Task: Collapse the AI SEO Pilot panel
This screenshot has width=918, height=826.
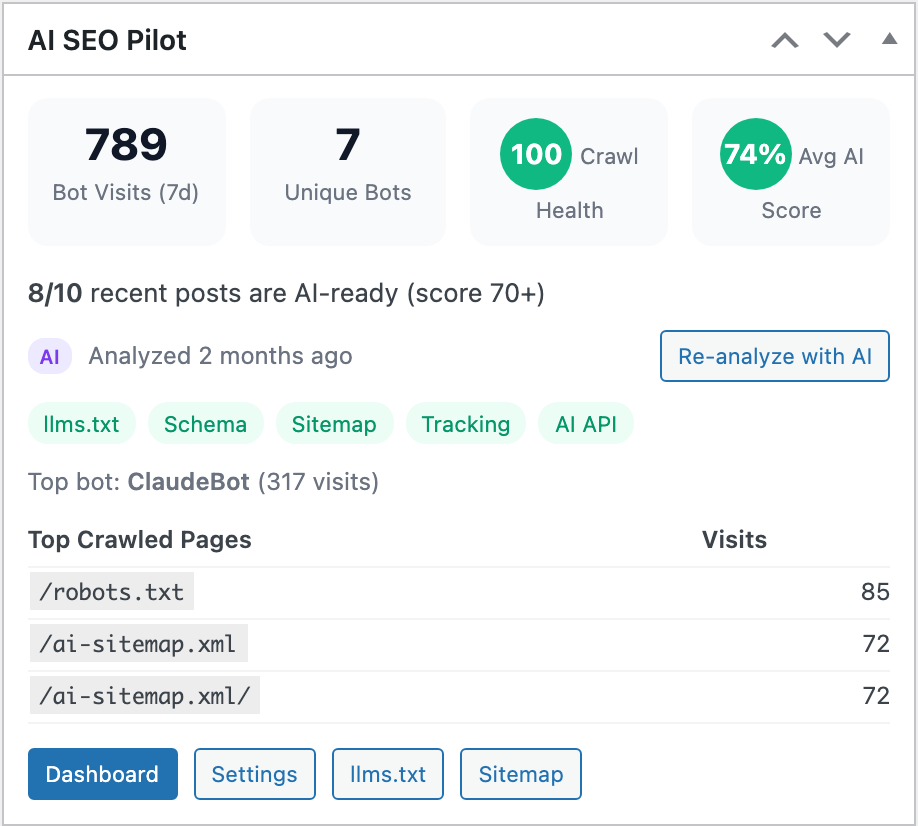Action: (x=889, y=39)
